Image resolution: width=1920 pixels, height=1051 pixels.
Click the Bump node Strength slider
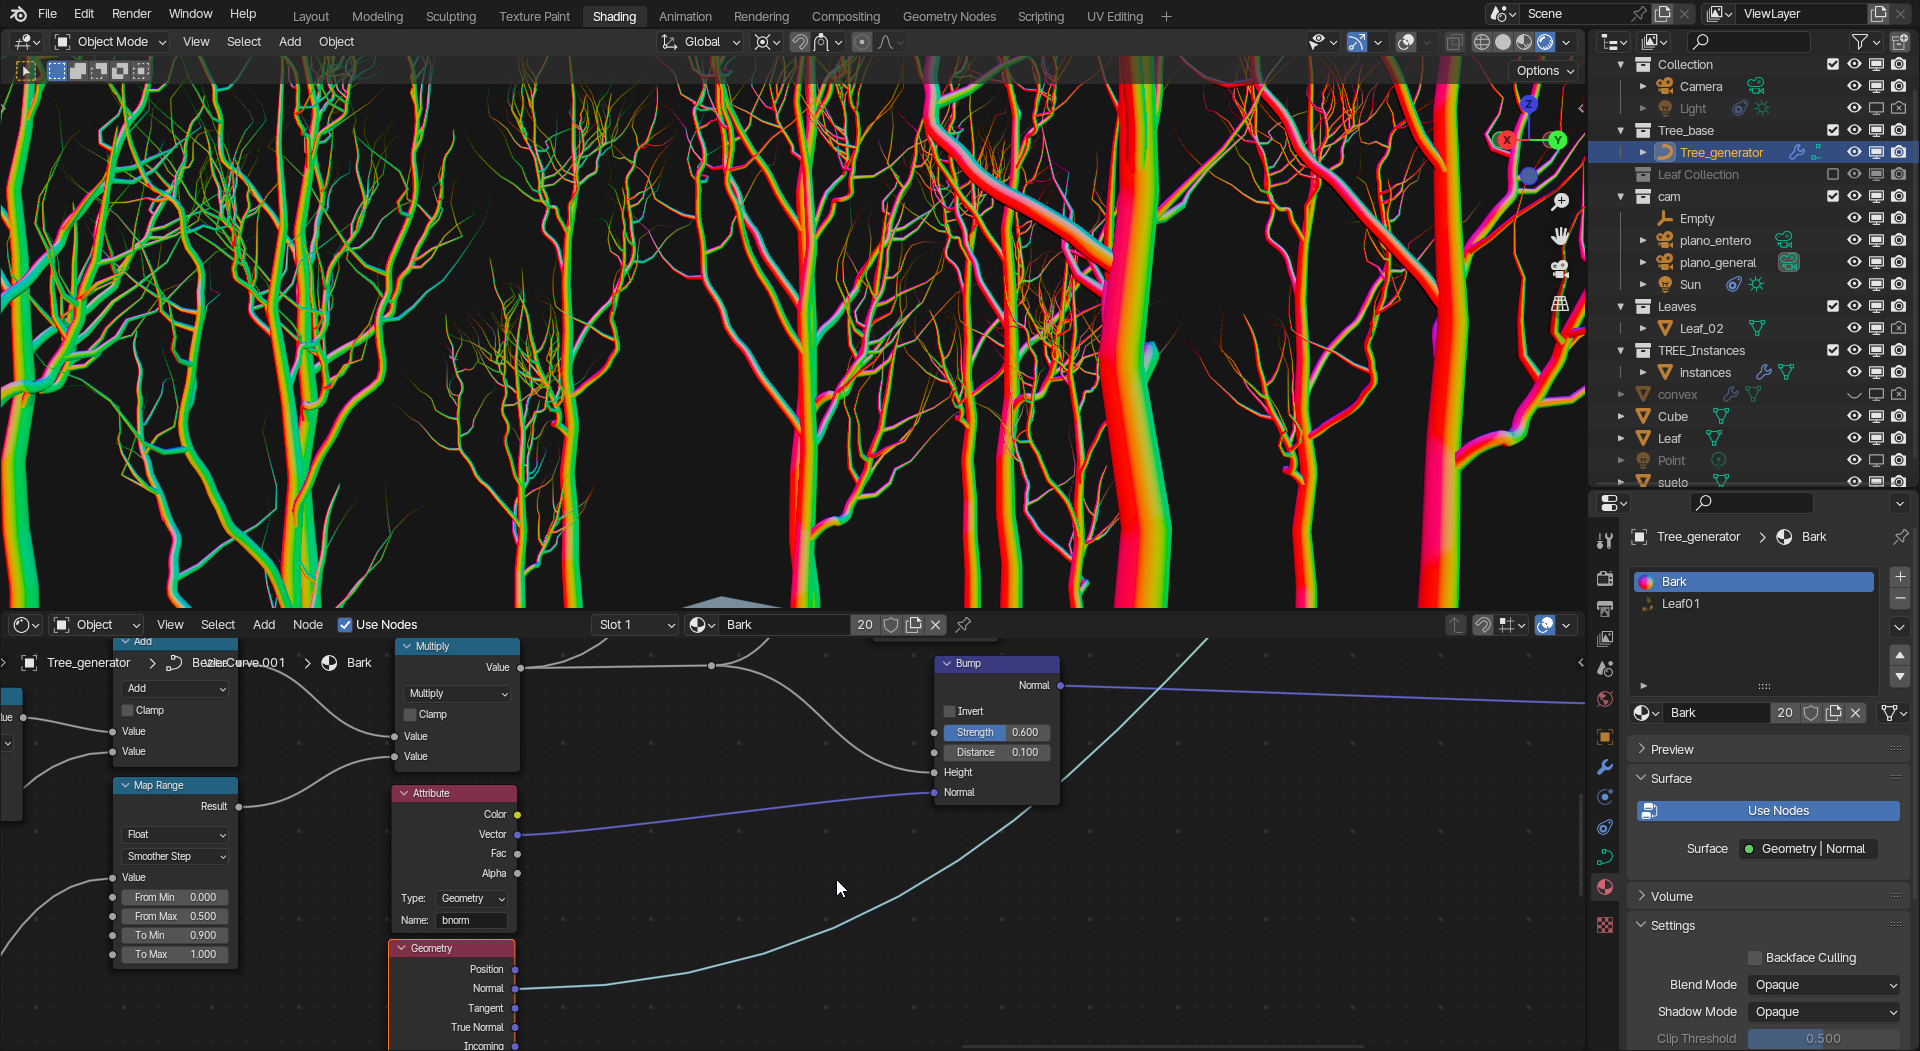[x=997, y=733]
